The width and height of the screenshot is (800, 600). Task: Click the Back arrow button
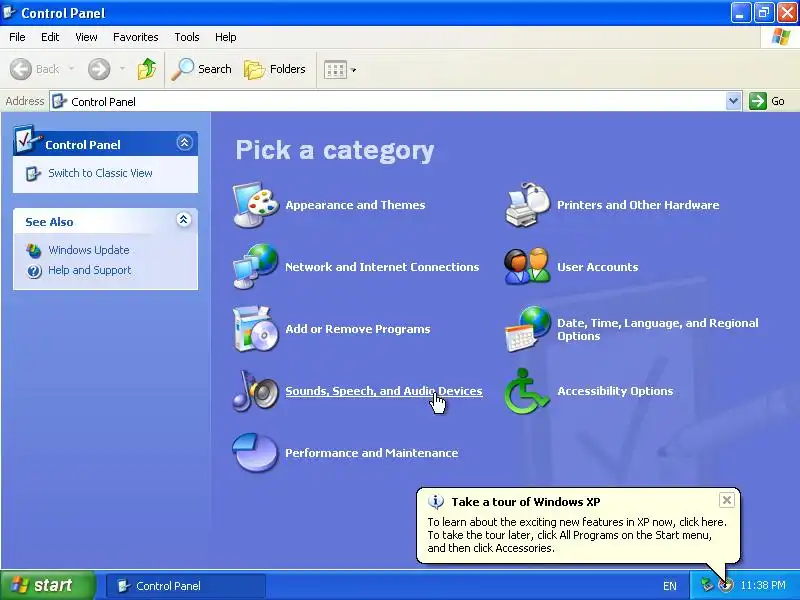[x=35, y=69]
